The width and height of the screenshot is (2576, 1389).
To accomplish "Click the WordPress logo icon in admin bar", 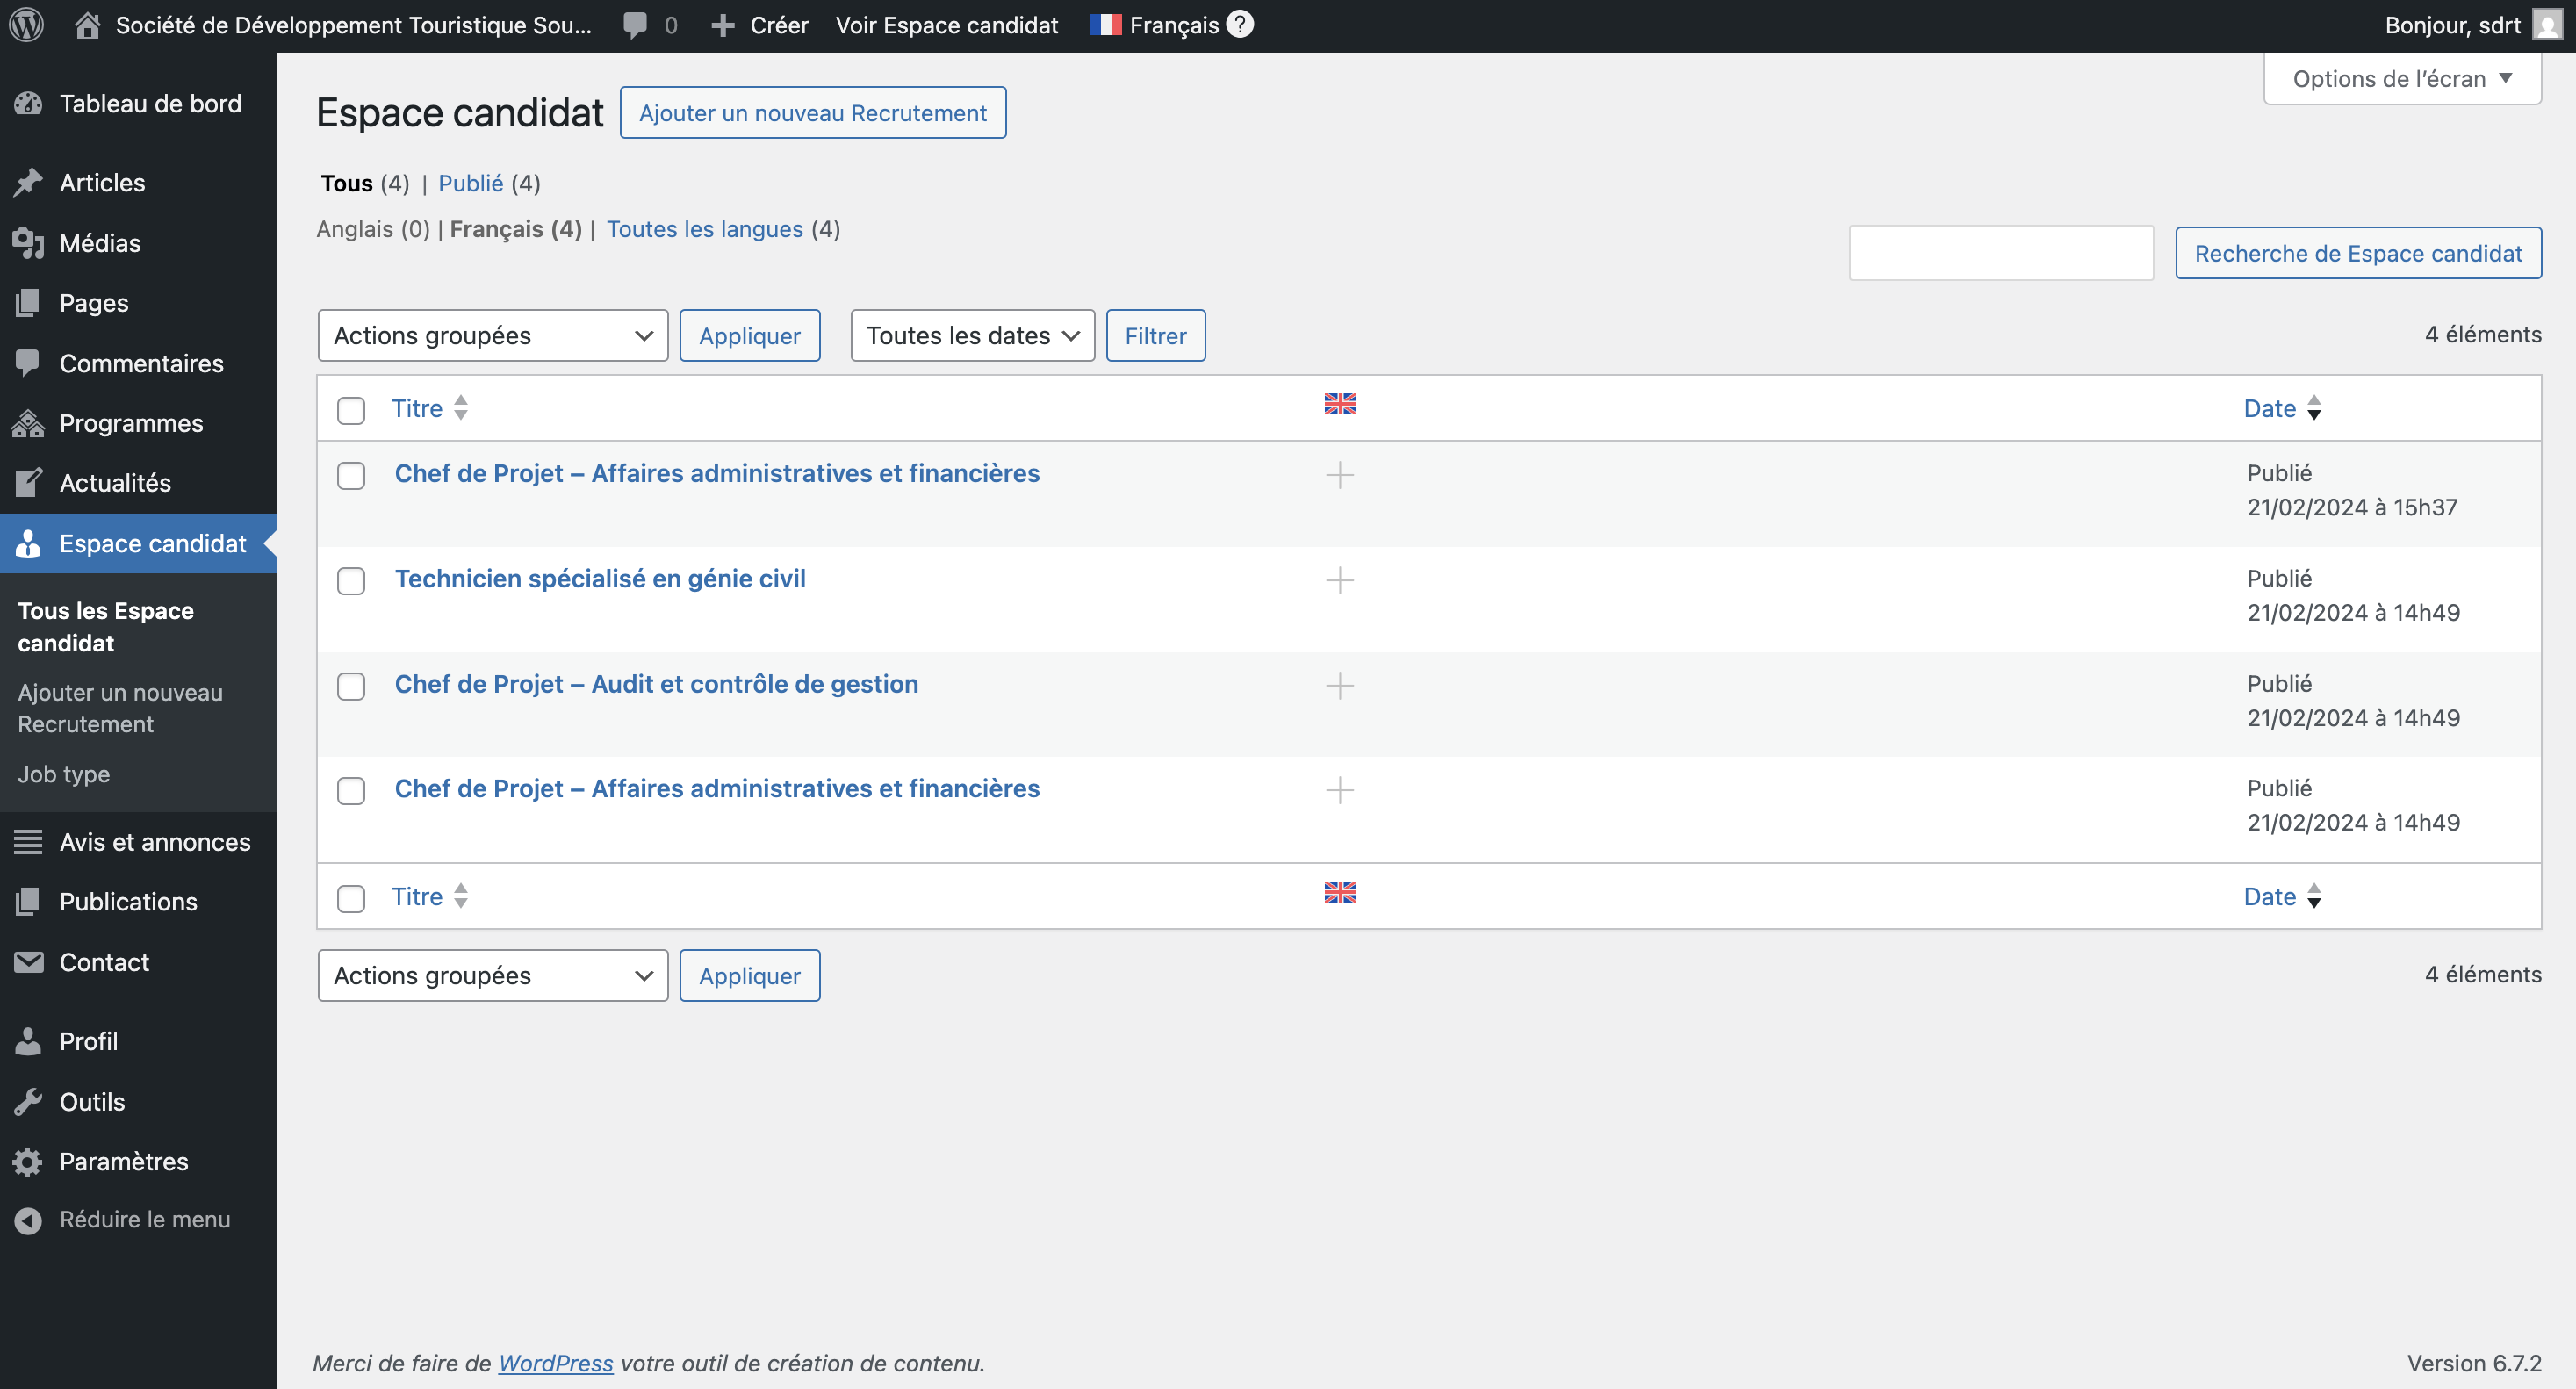I will [x=27, y=25].
